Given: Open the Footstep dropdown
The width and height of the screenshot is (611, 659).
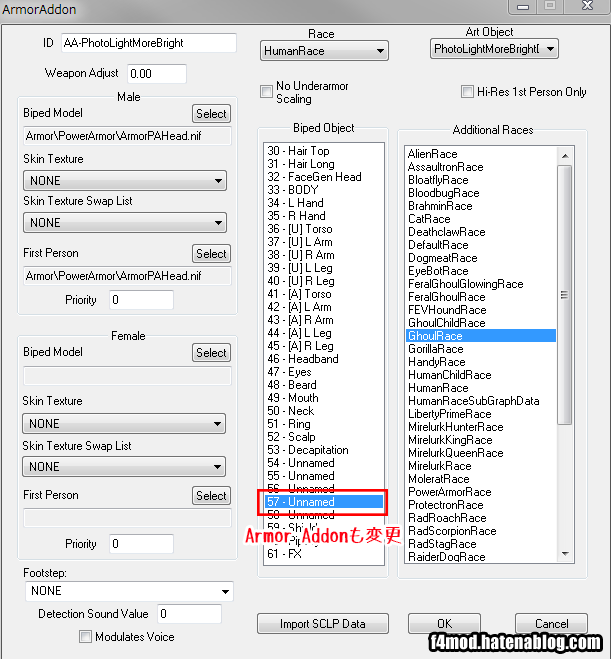Looking at the screenshot, I should click(x=129, y=591).
